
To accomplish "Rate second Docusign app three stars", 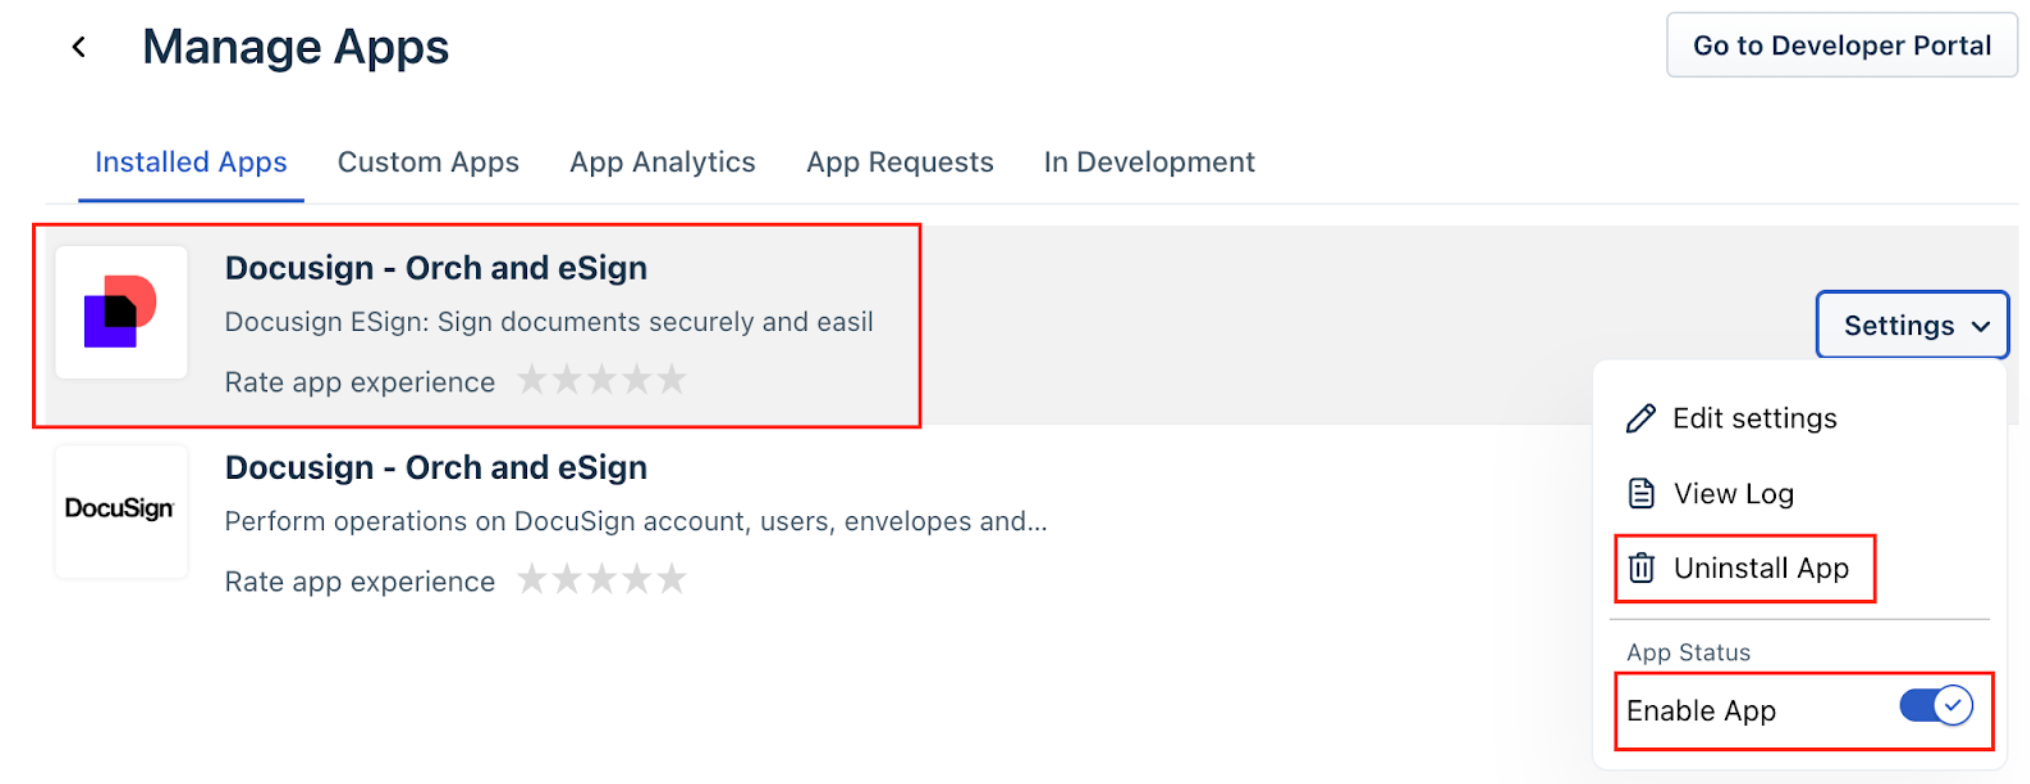I will pyautogui.click(x=602, y=579).
